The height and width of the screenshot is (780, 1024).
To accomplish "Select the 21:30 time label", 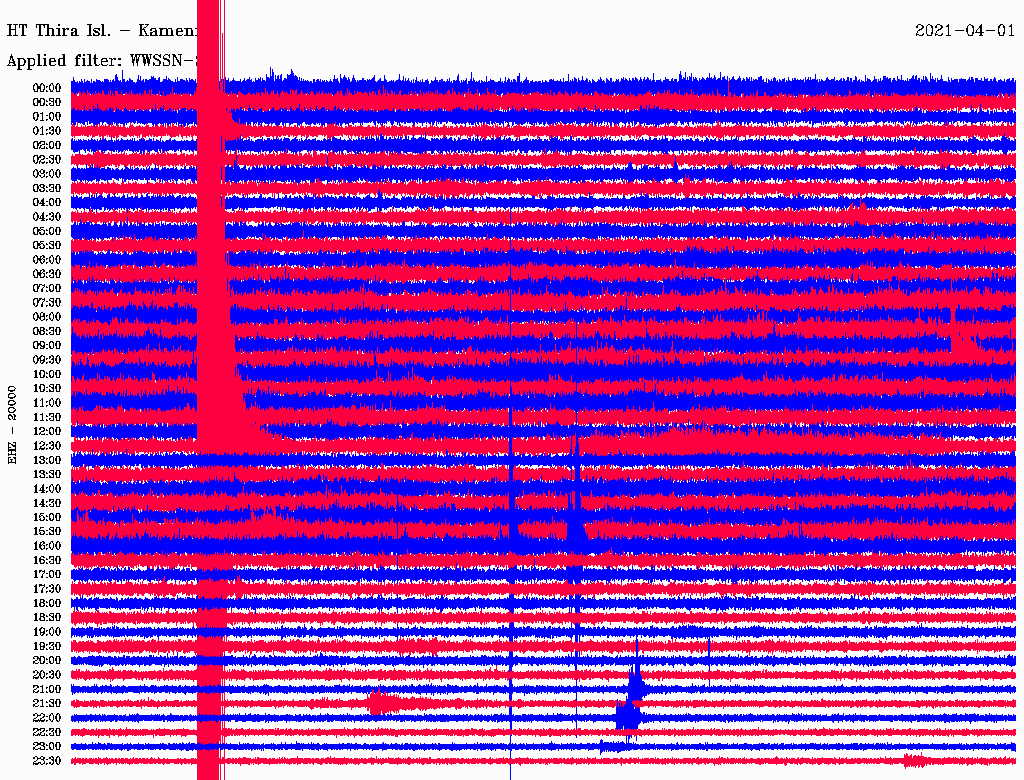I will coord(47,704).
